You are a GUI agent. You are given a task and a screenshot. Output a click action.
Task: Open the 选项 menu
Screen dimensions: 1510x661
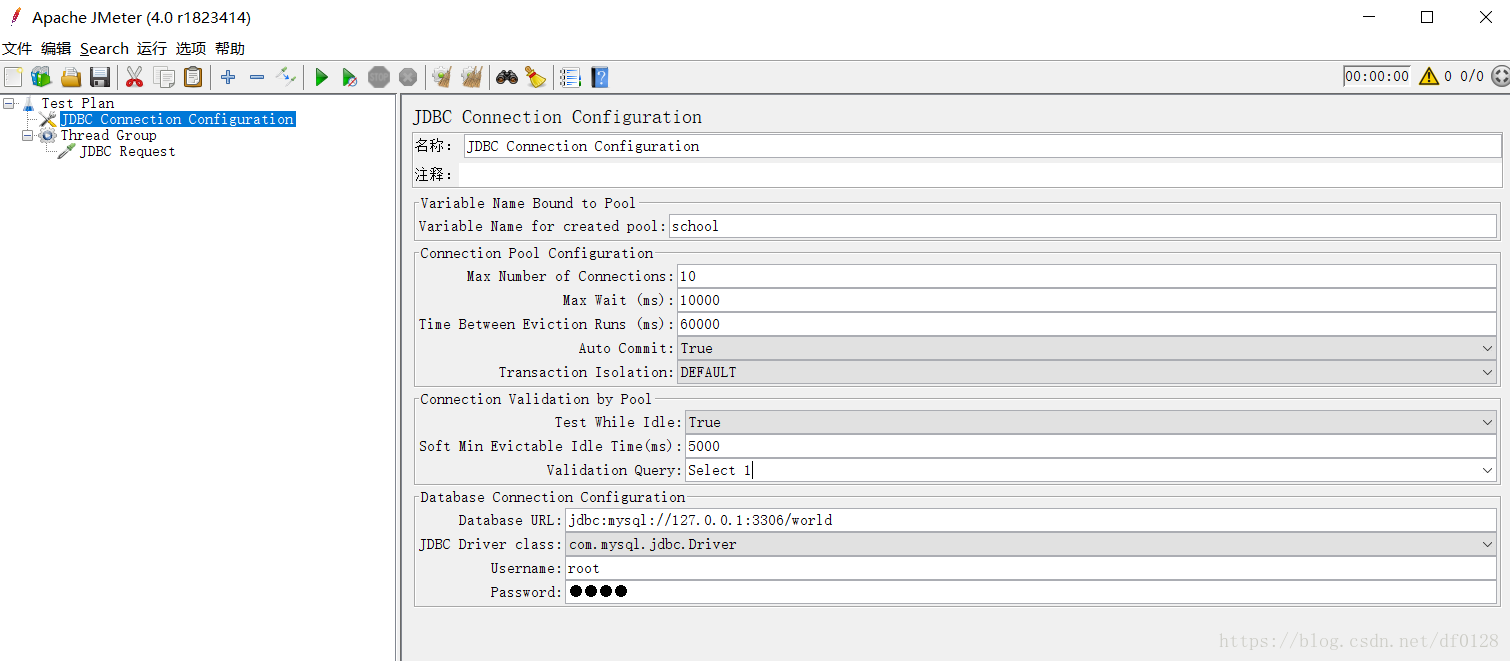pos(191,48)
